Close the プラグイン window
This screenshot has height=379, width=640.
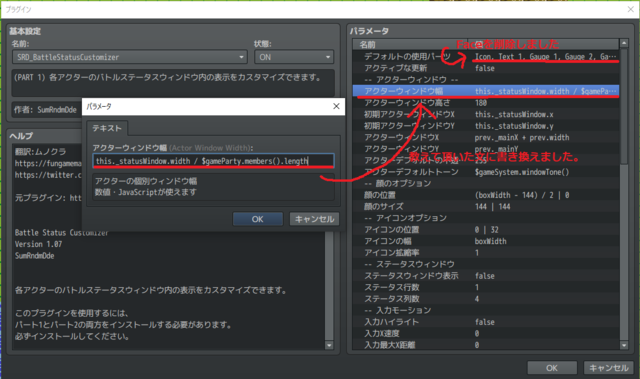tap(631, 9)
